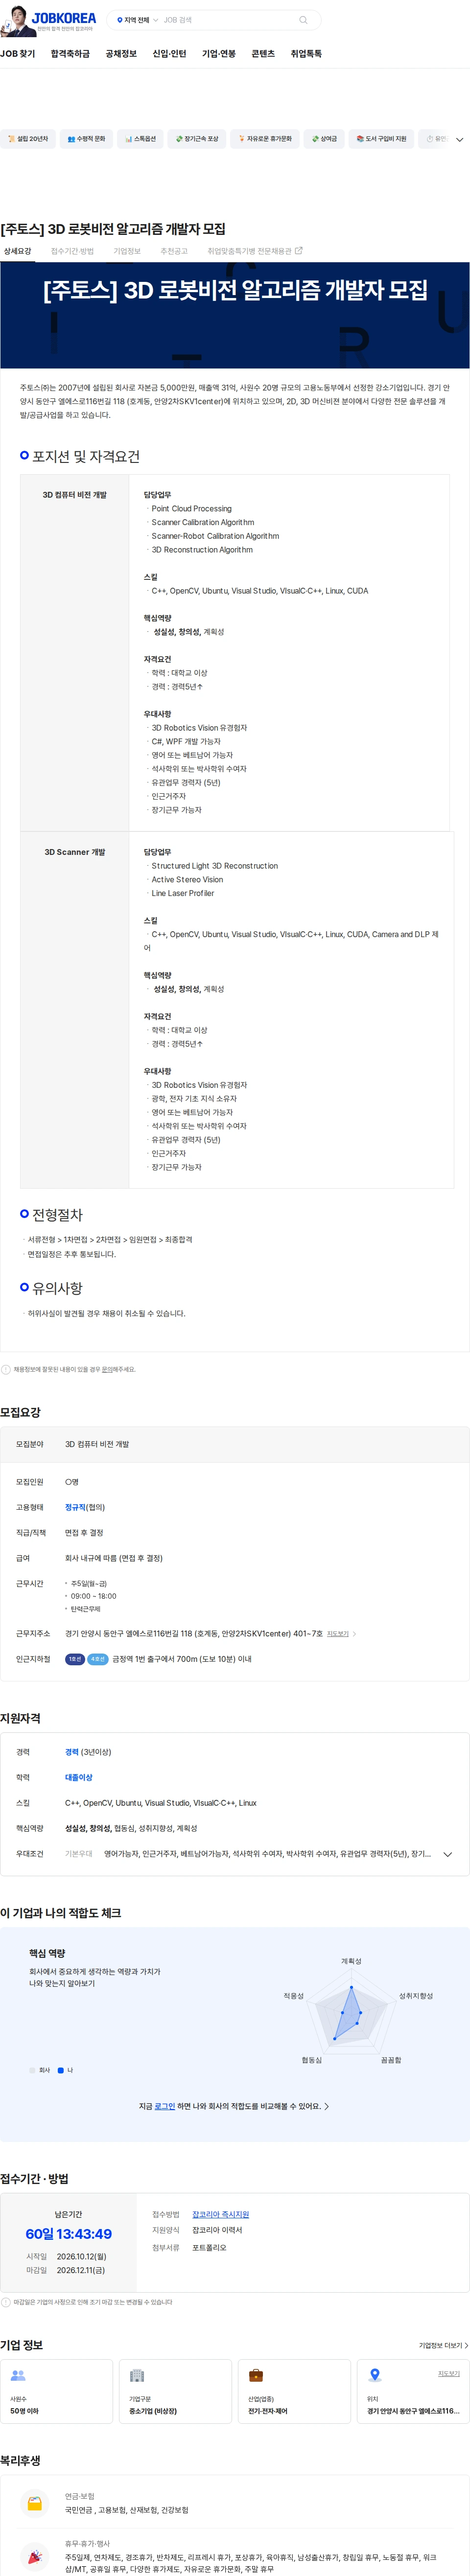Click the 사원수 people icon
This screenshot has height=2576, width=470.
(18, 2375)
